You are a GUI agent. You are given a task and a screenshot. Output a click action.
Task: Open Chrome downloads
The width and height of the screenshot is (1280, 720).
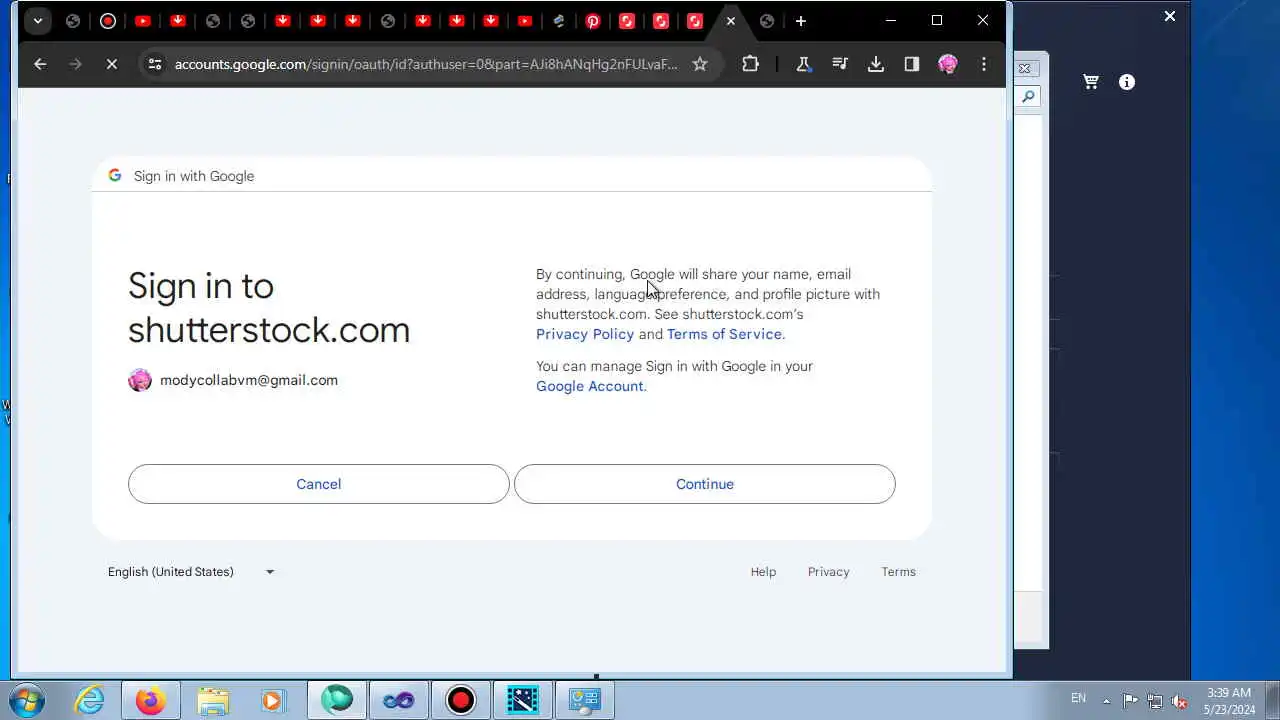(875, 64)
